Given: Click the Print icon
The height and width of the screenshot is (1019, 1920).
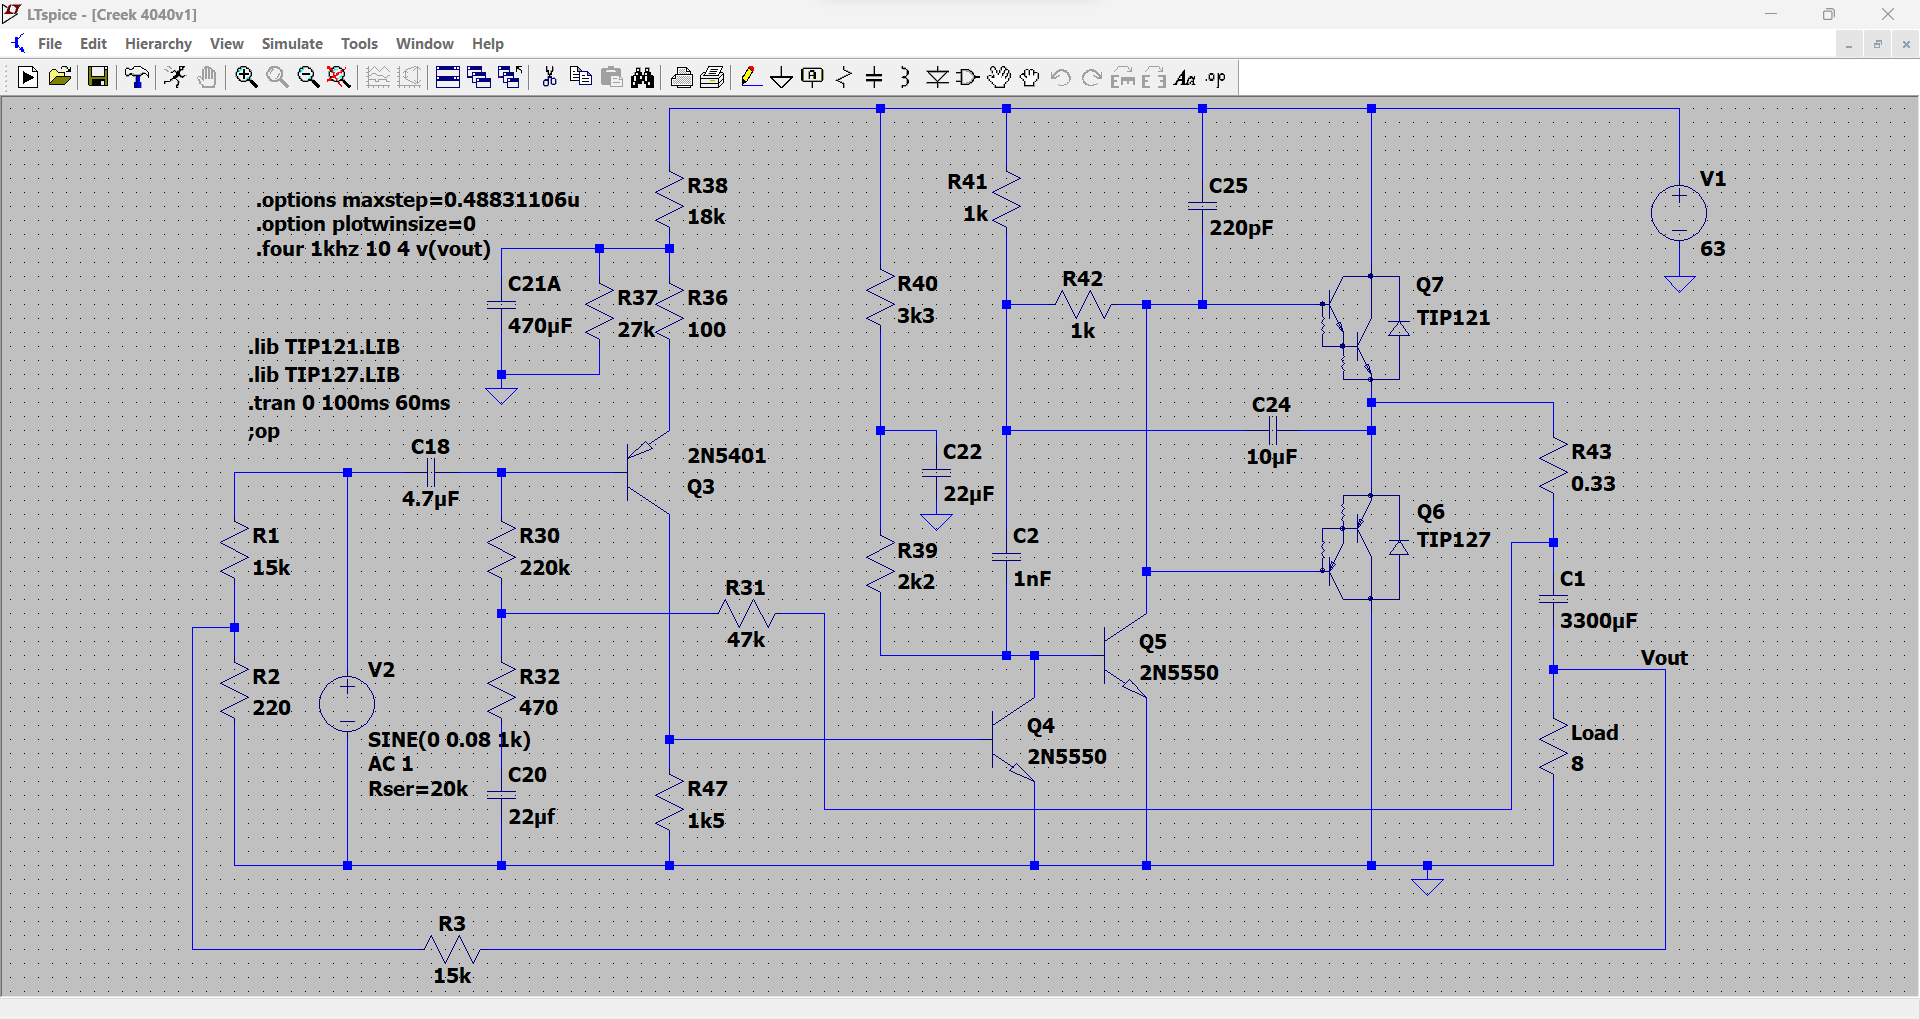Looking at the screenshot, I should coord(682,78).
